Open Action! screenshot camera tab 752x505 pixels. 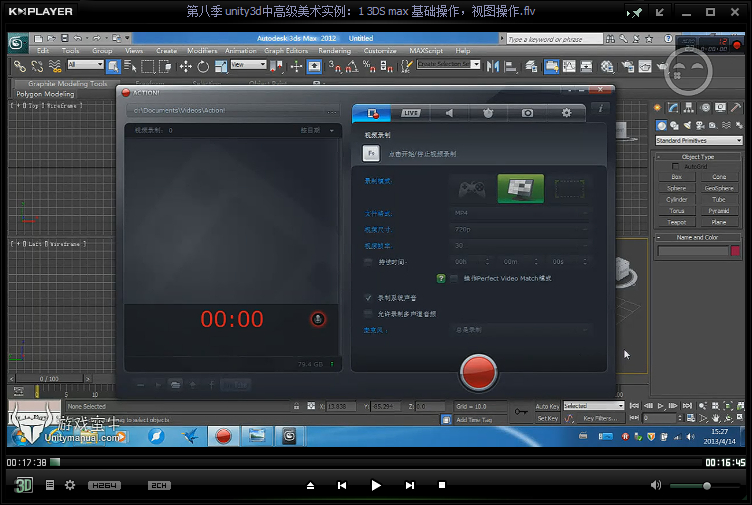[528, 113]
